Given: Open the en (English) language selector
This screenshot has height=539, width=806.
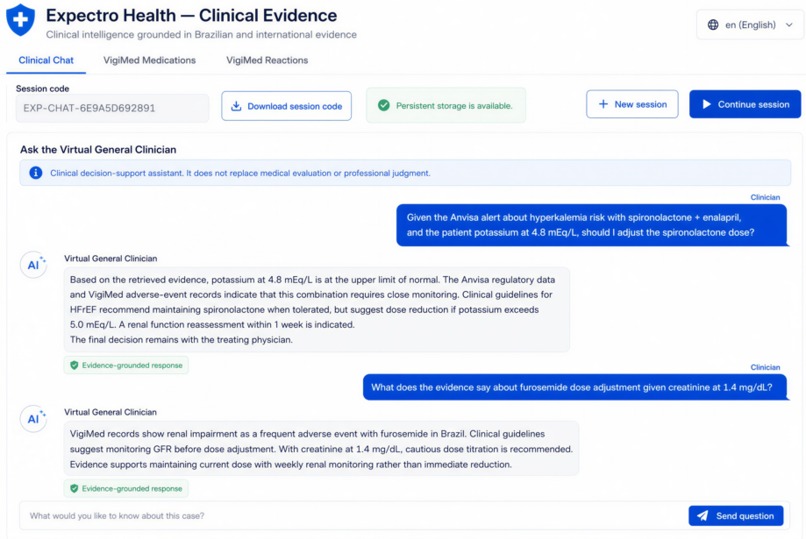Looking at the screenshot, I should (750, 25).
